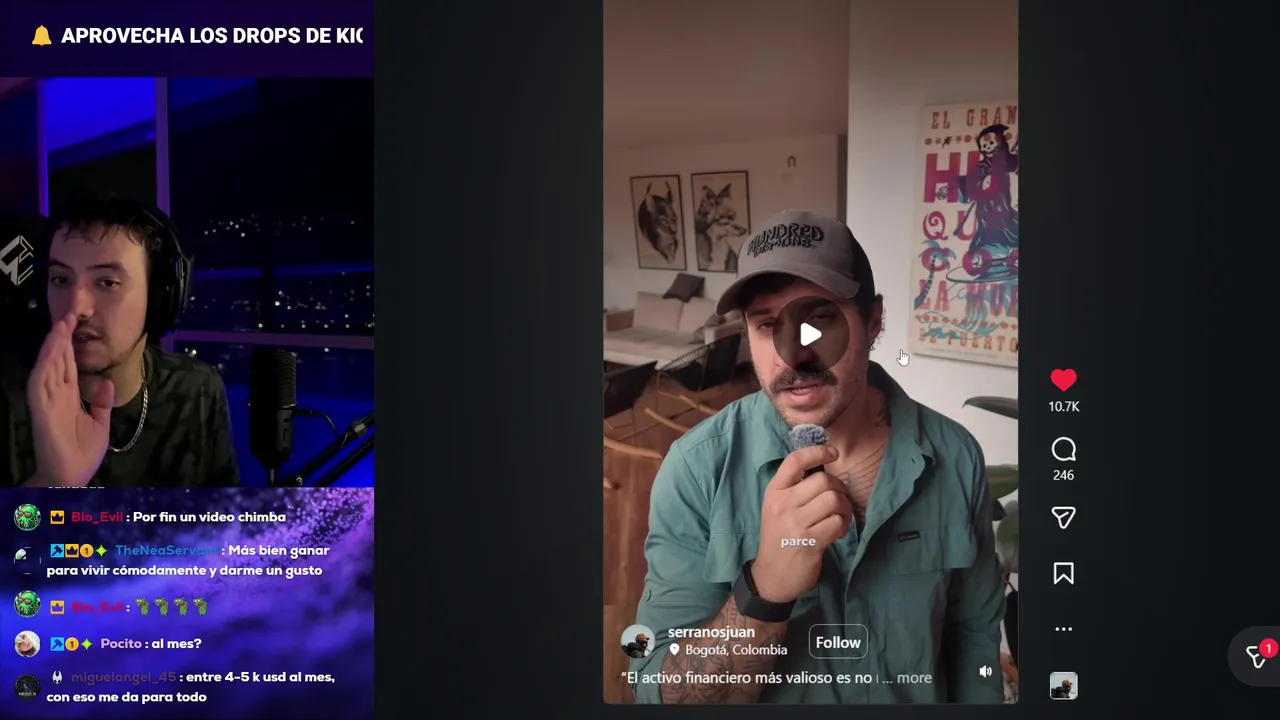Open the comments bubble icon
Screen dimensions: 1280x720
pyautogui.click(x=1063, y=450)
